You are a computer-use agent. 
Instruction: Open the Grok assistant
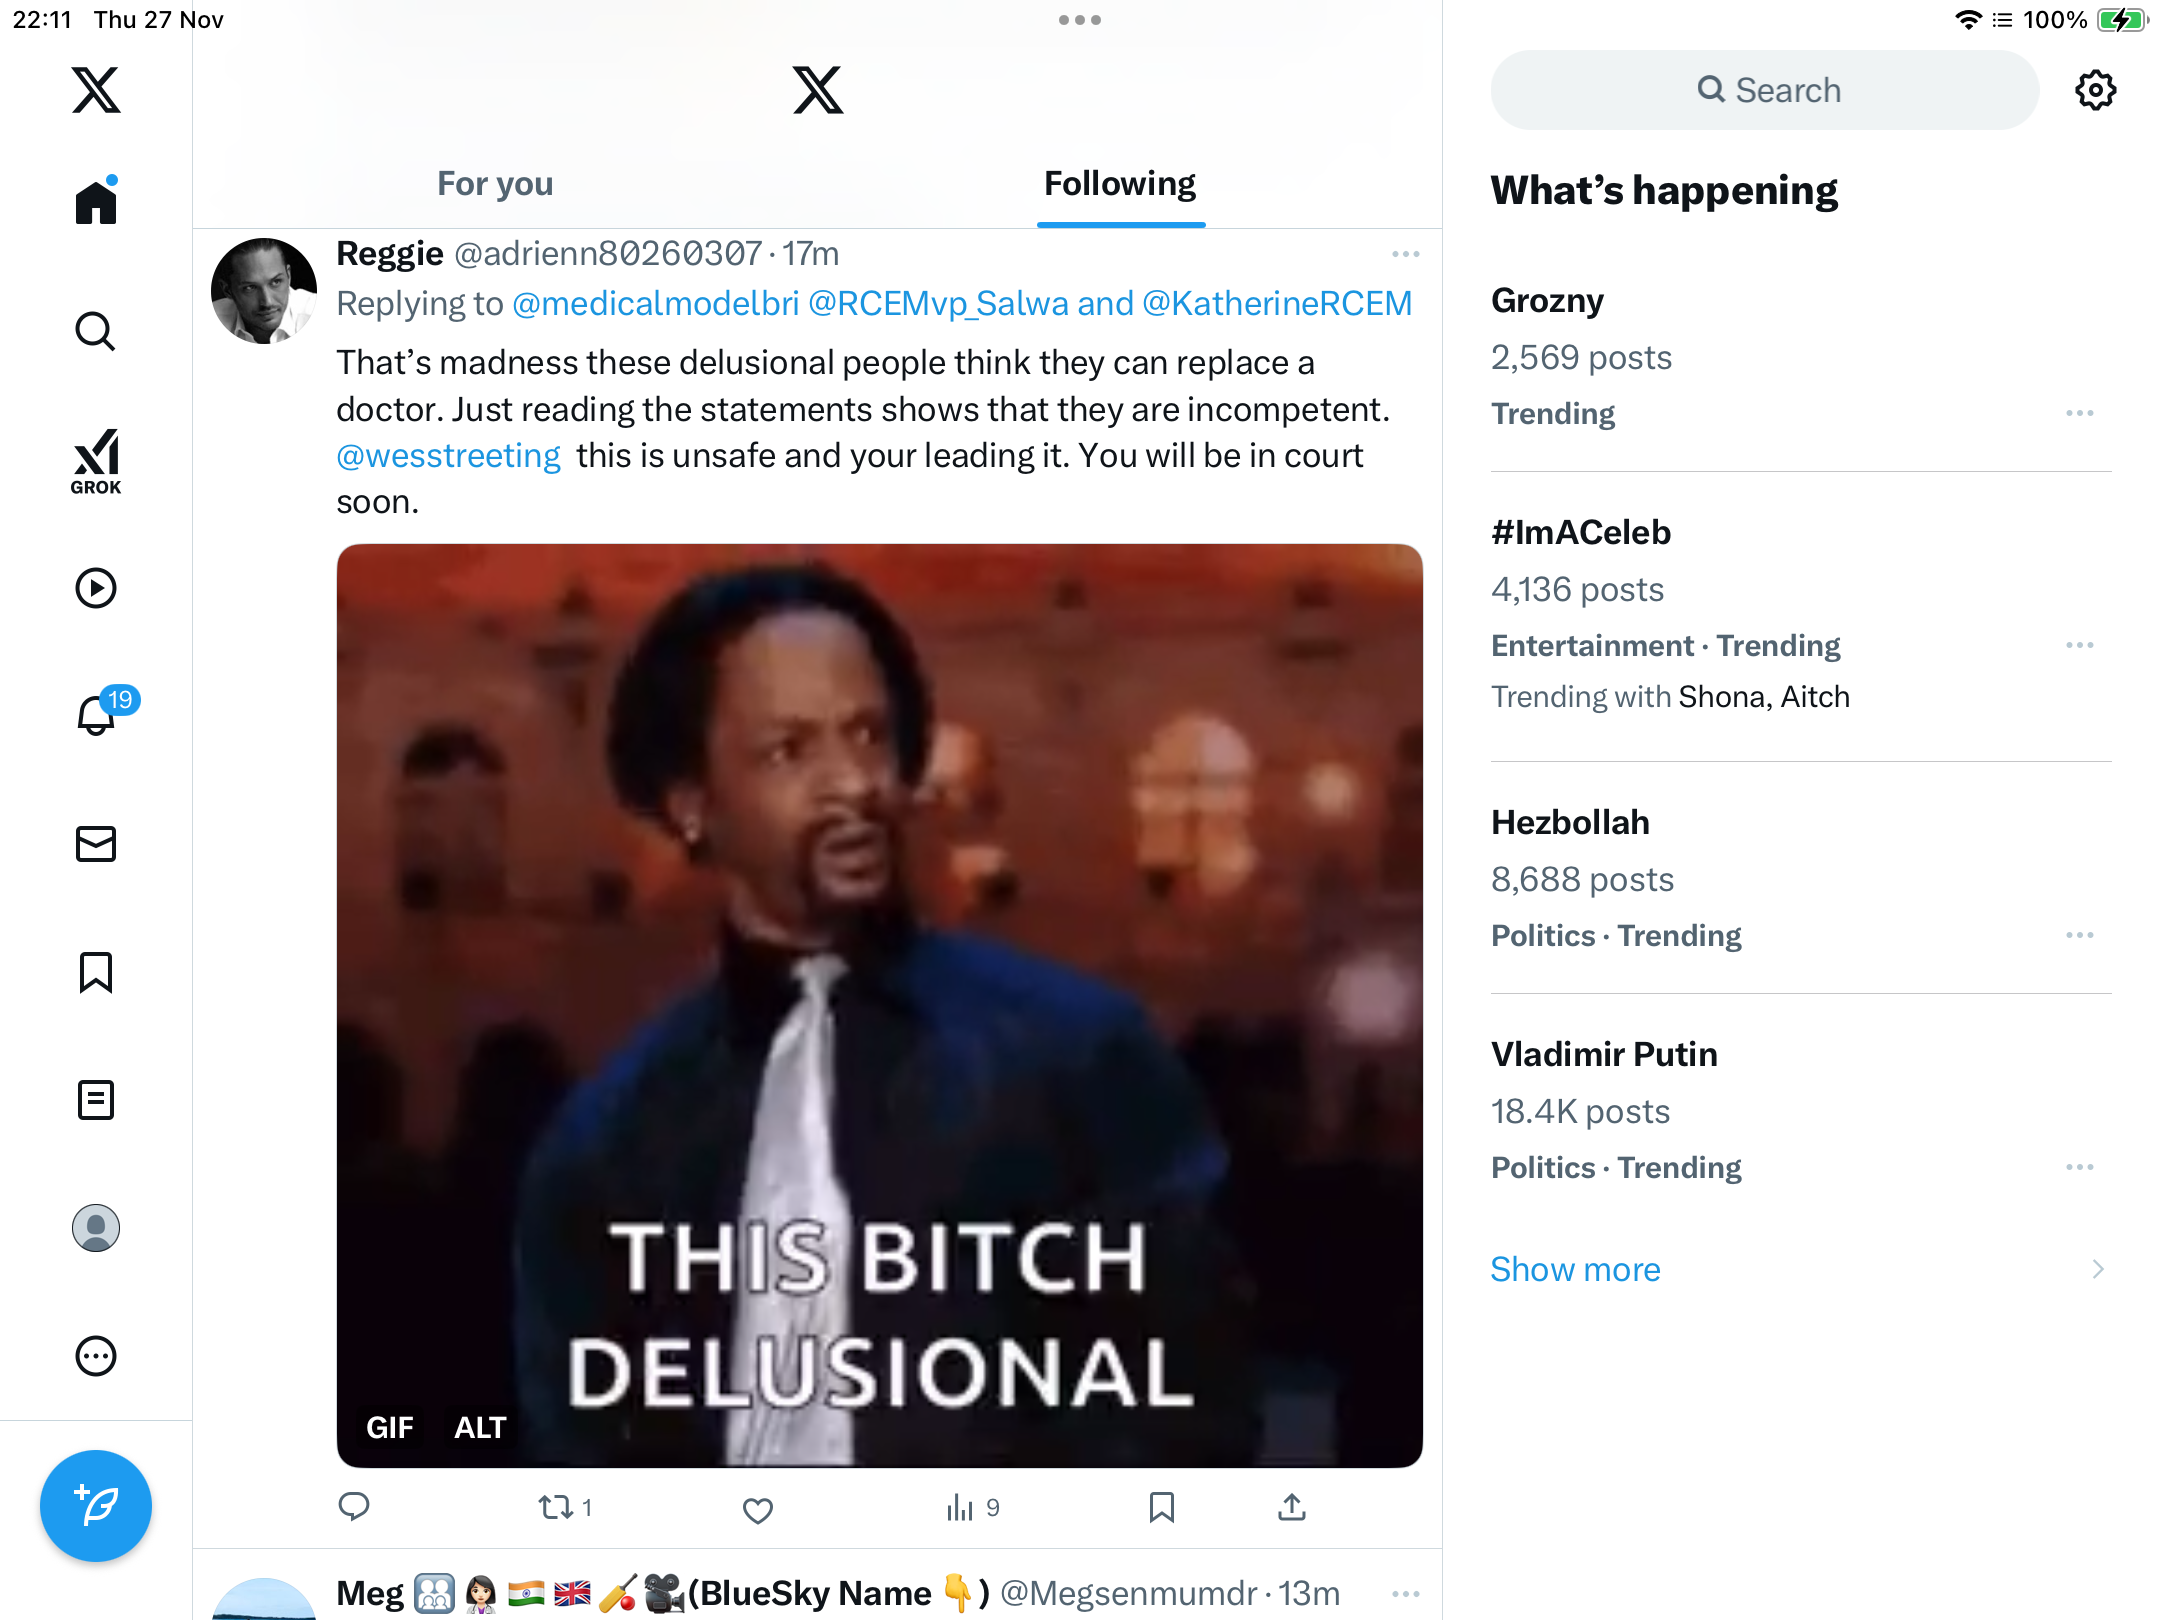96,462
